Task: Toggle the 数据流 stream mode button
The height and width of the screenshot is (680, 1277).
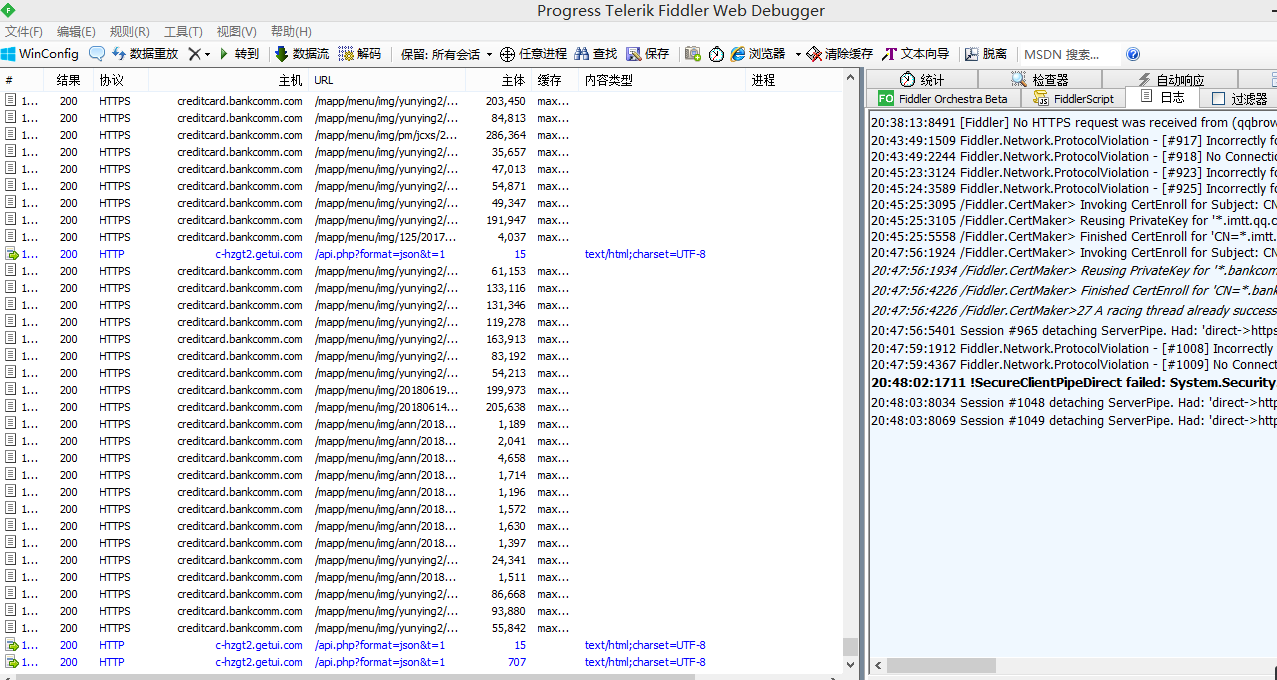Action: pos(302,54)
